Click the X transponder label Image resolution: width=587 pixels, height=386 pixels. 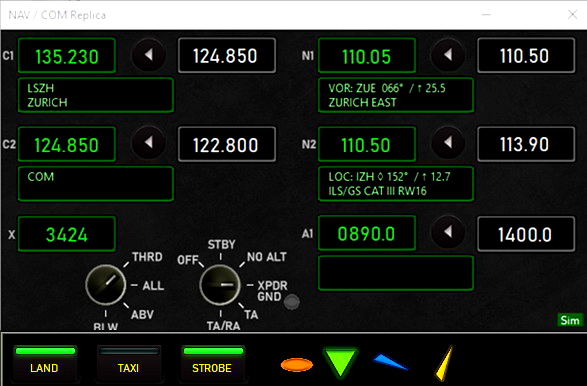tap(12, 234)
